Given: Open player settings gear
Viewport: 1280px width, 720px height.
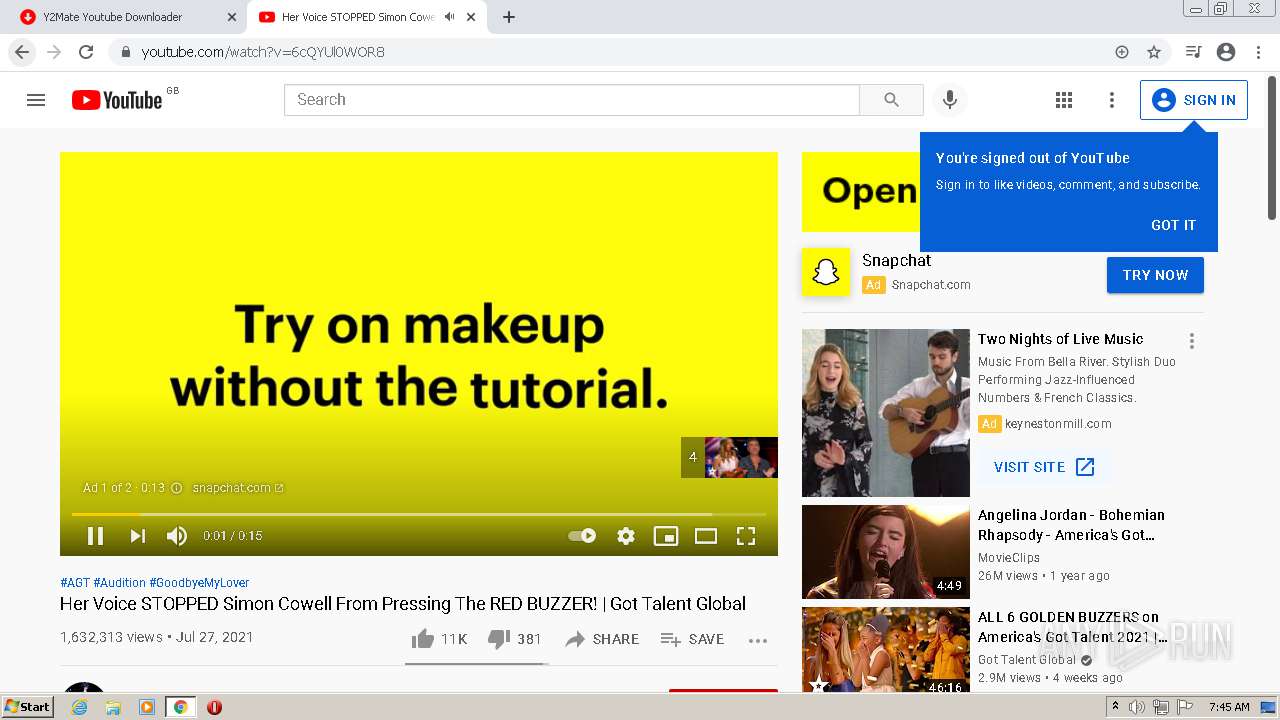Looking at the screenshot, I should click(x=626, y=536).
